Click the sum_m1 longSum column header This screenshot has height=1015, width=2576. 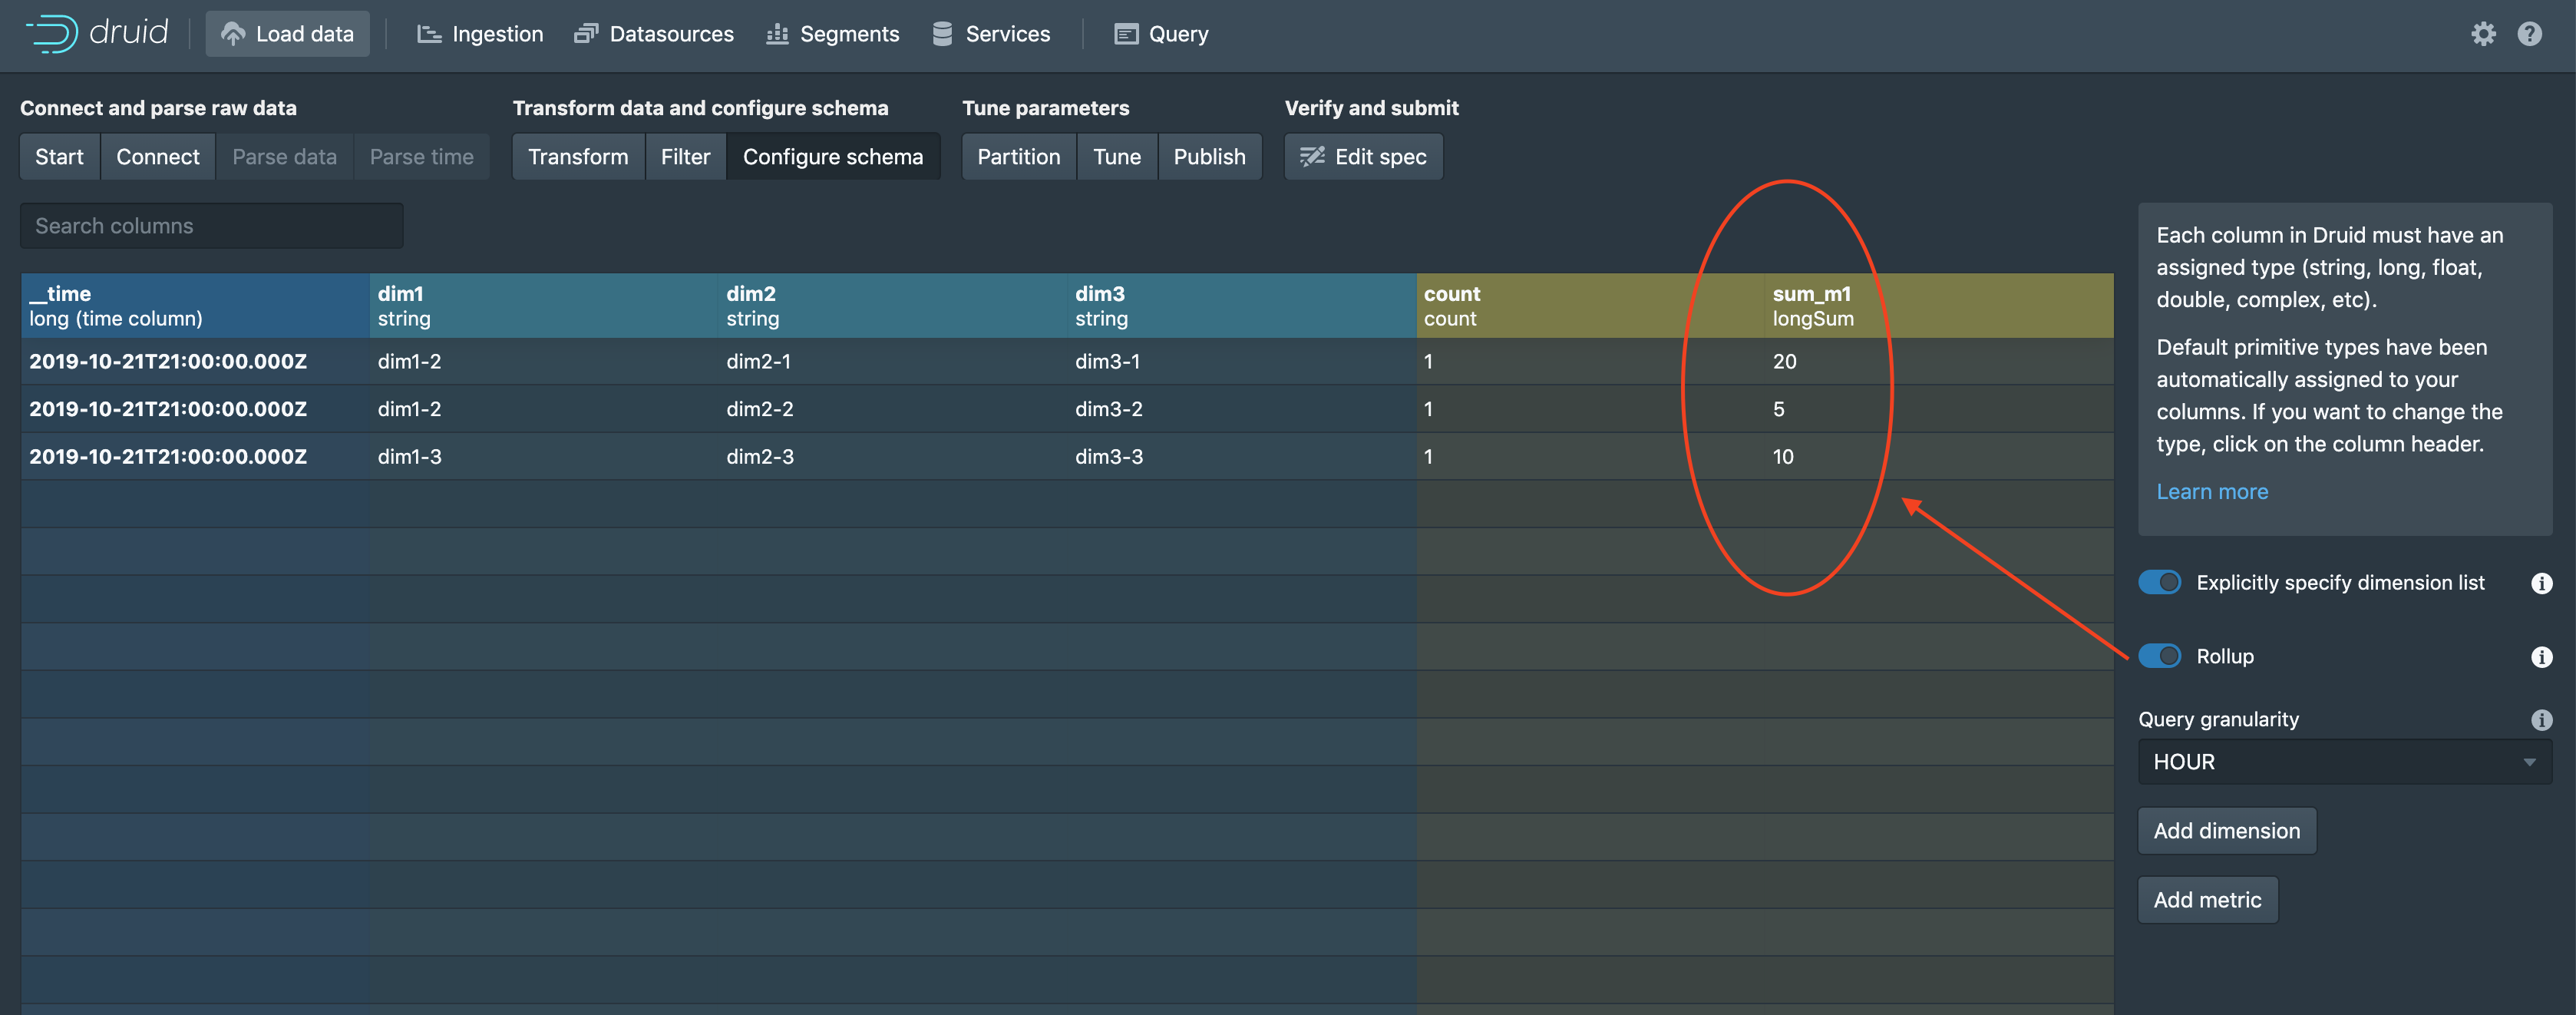1812,306
